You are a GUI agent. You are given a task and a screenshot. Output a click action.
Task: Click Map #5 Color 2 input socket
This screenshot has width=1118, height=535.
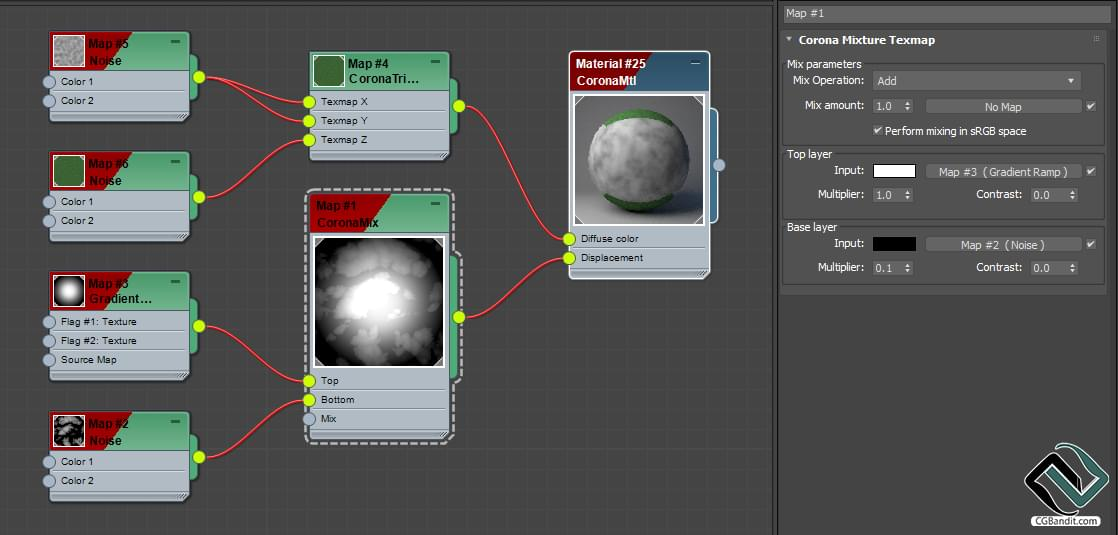click(49, 101)
